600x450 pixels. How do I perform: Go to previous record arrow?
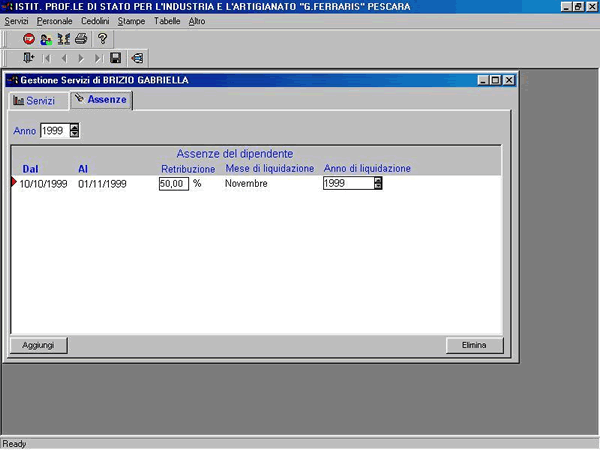[64, 59]
